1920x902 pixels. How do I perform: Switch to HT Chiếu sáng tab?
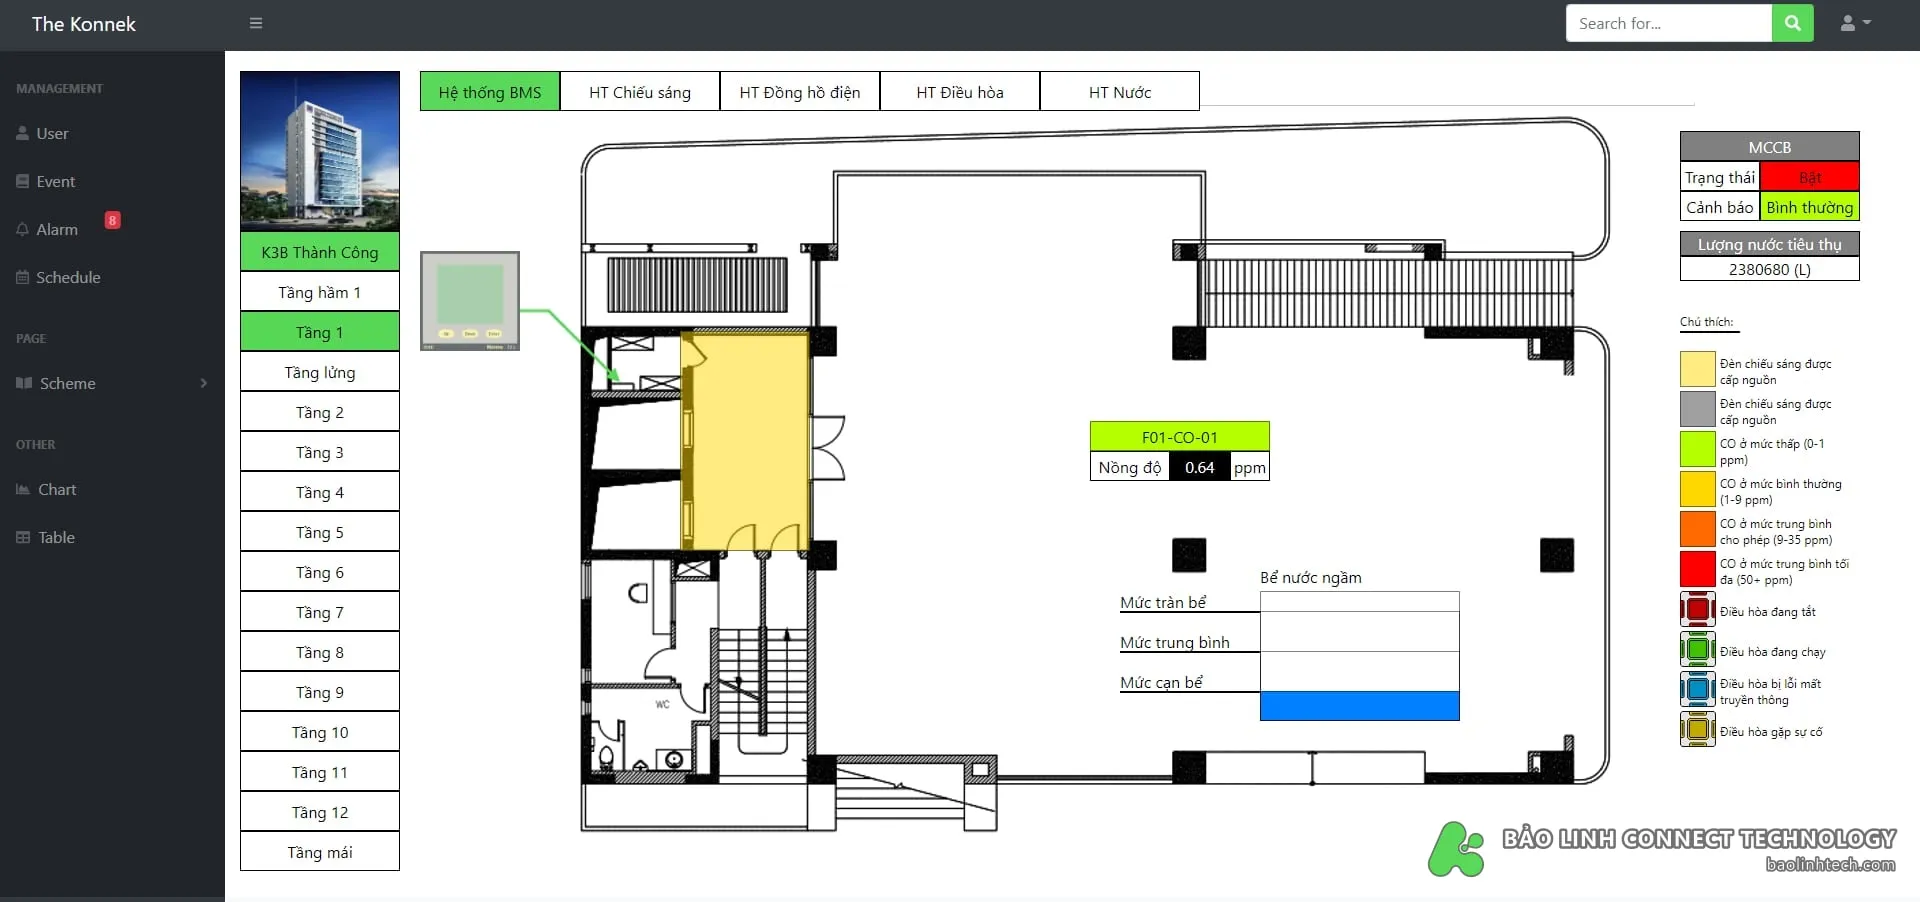pyautogui.click(x=640, y=92)
